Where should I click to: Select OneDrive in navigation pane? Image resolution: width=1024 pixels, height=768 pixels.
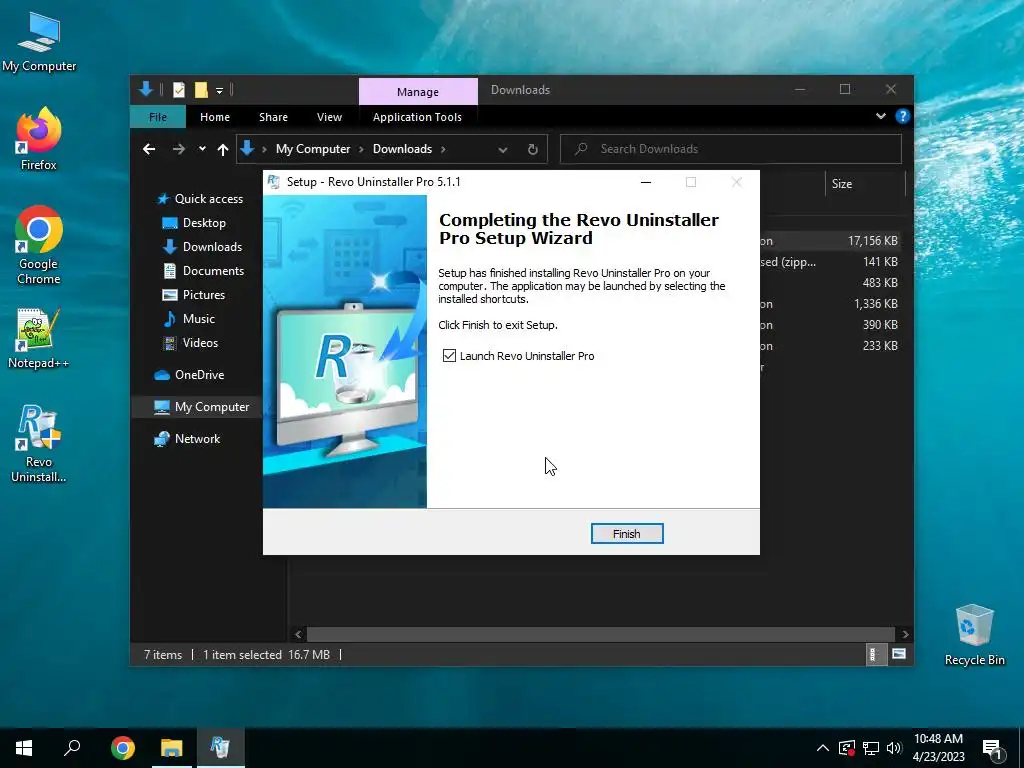point(189,375)
